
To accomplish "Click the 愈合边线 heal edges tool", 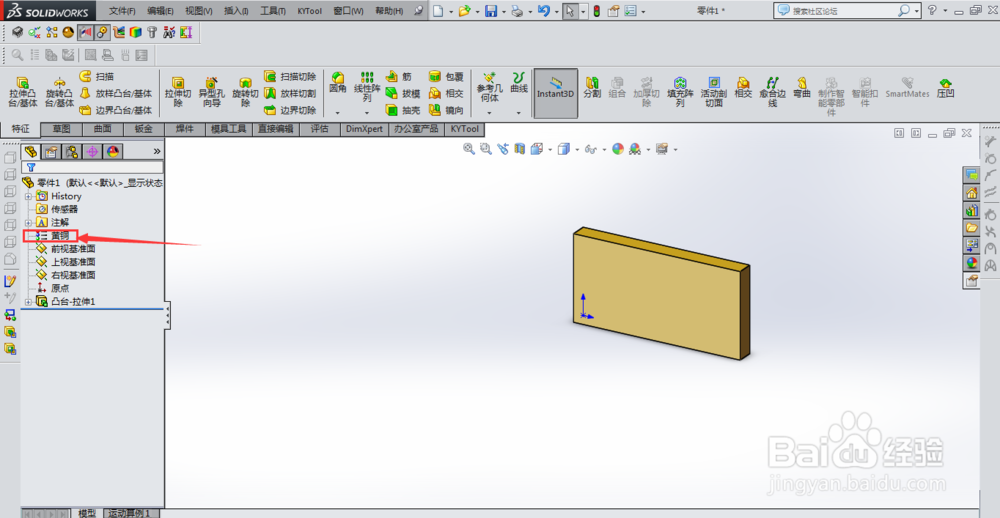I will click(772, 92).
